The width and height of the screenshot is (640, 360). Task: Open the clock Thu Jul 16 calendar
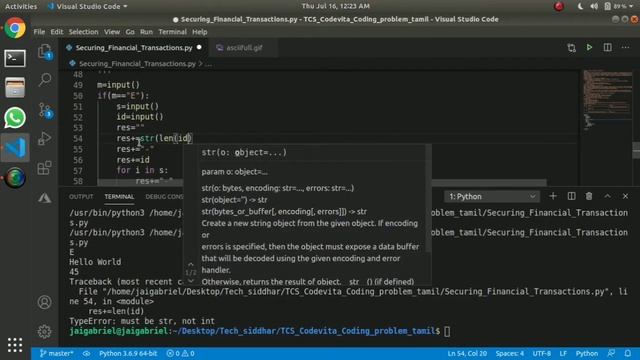(336, 6)
